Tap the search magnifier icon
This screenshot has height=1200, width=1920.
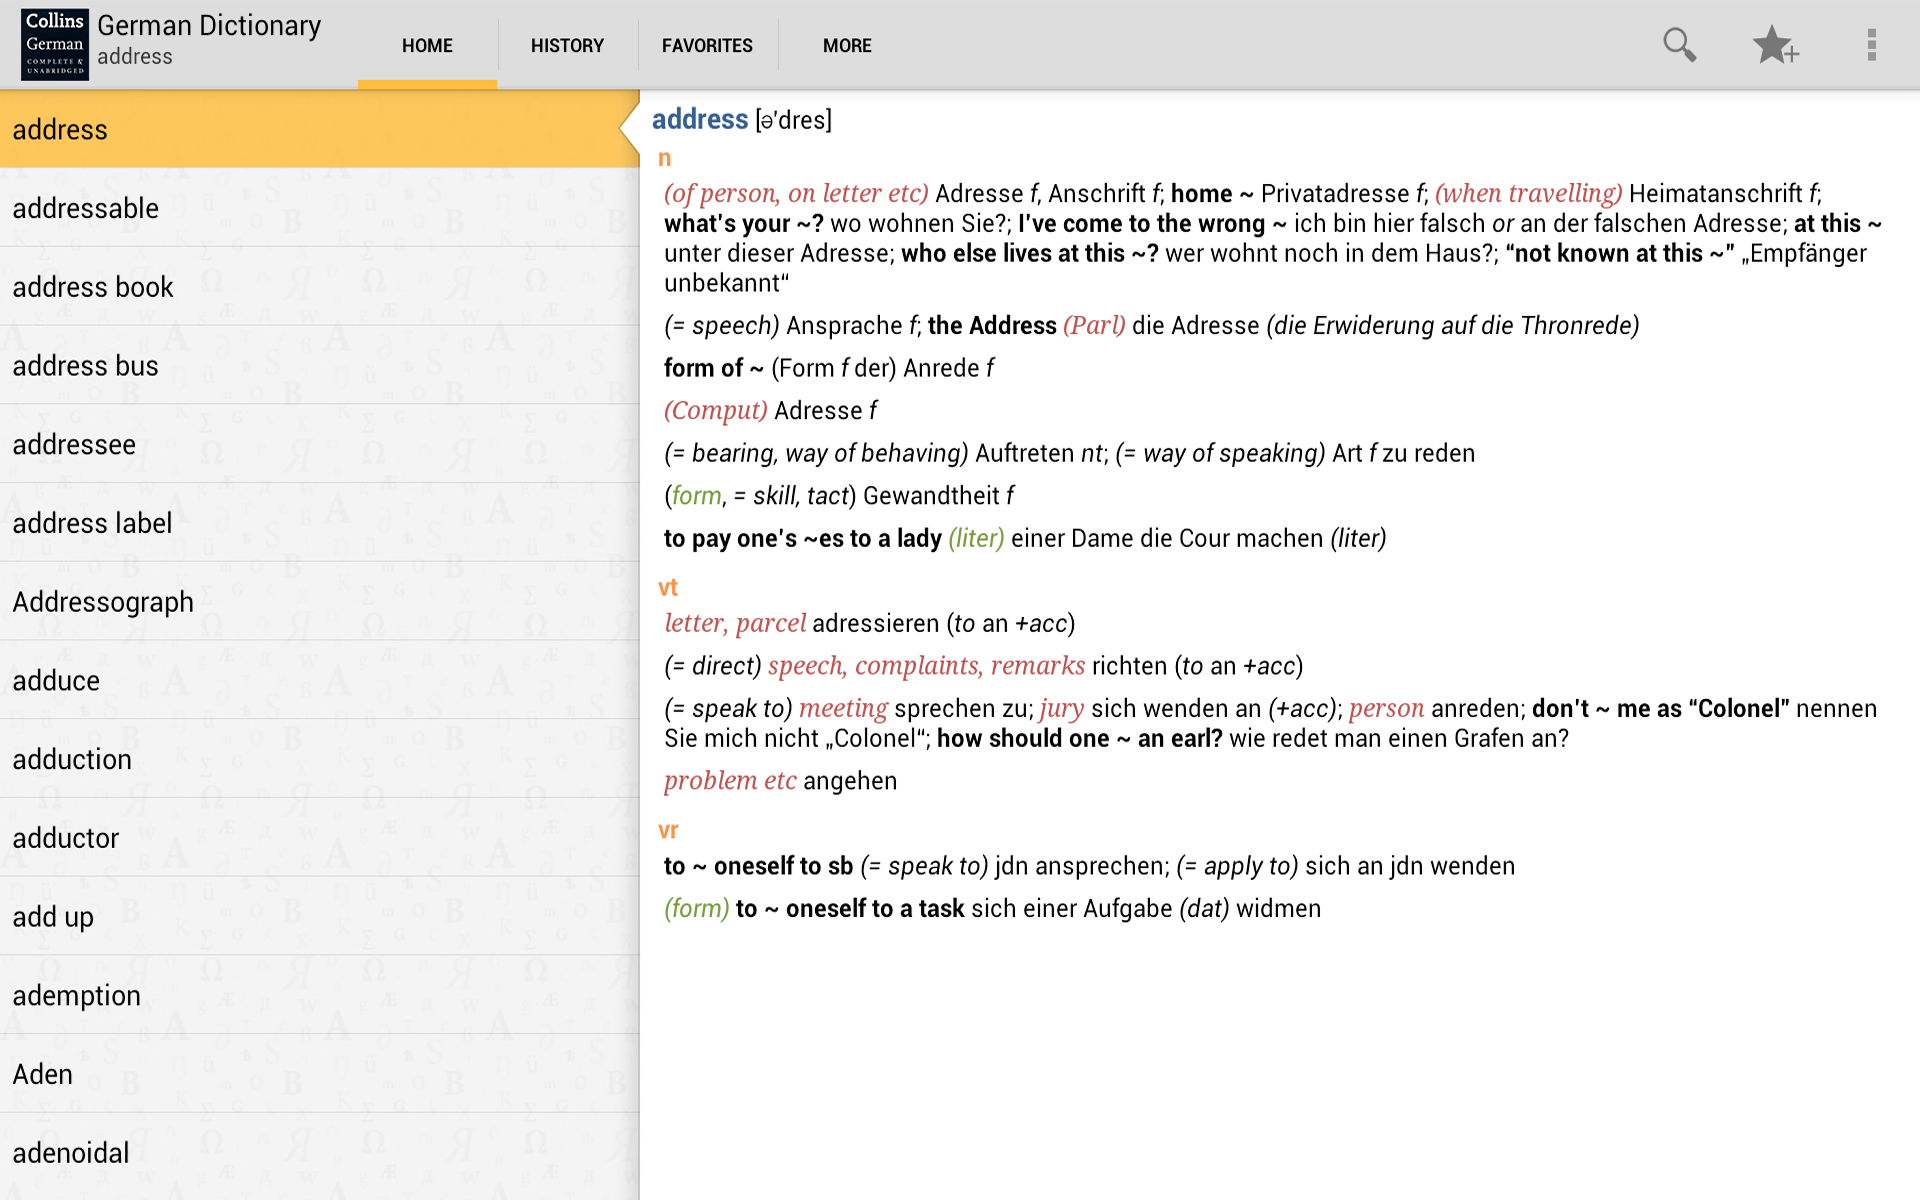[x=1679, y=45]
